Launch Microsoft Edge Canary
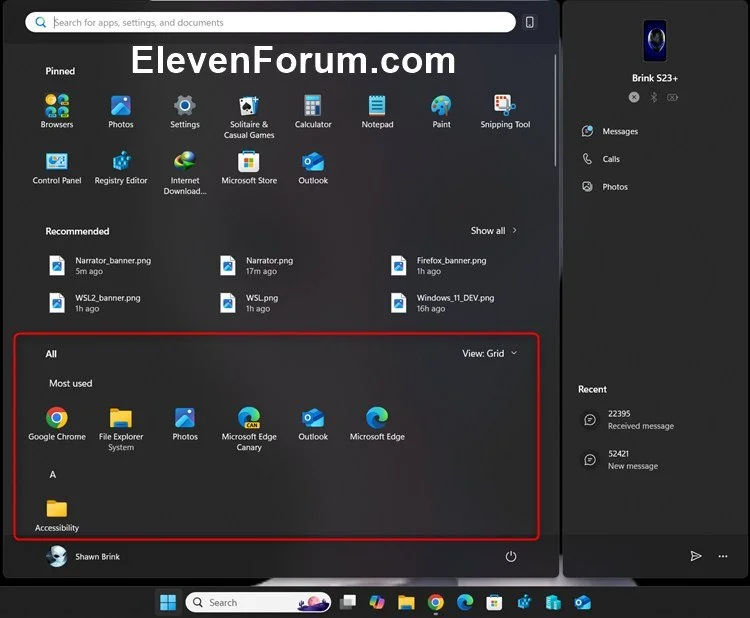Viewport: 750px width, 618px height. pyautogui.click(x=249, y=429)
